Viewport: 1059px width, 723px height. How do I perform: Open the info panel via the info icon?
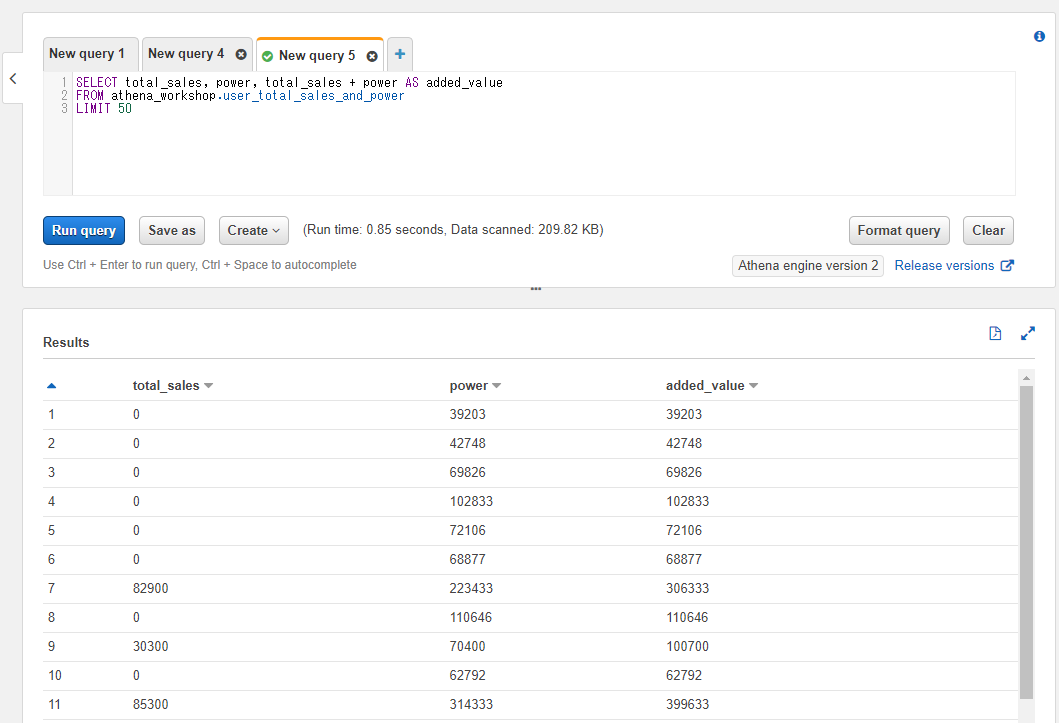coord(1037,35)
